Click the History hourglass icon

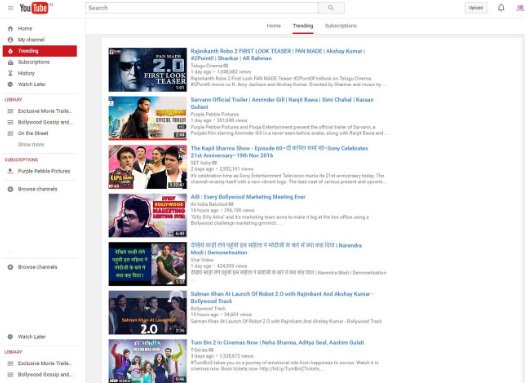(x=10, y=73)
